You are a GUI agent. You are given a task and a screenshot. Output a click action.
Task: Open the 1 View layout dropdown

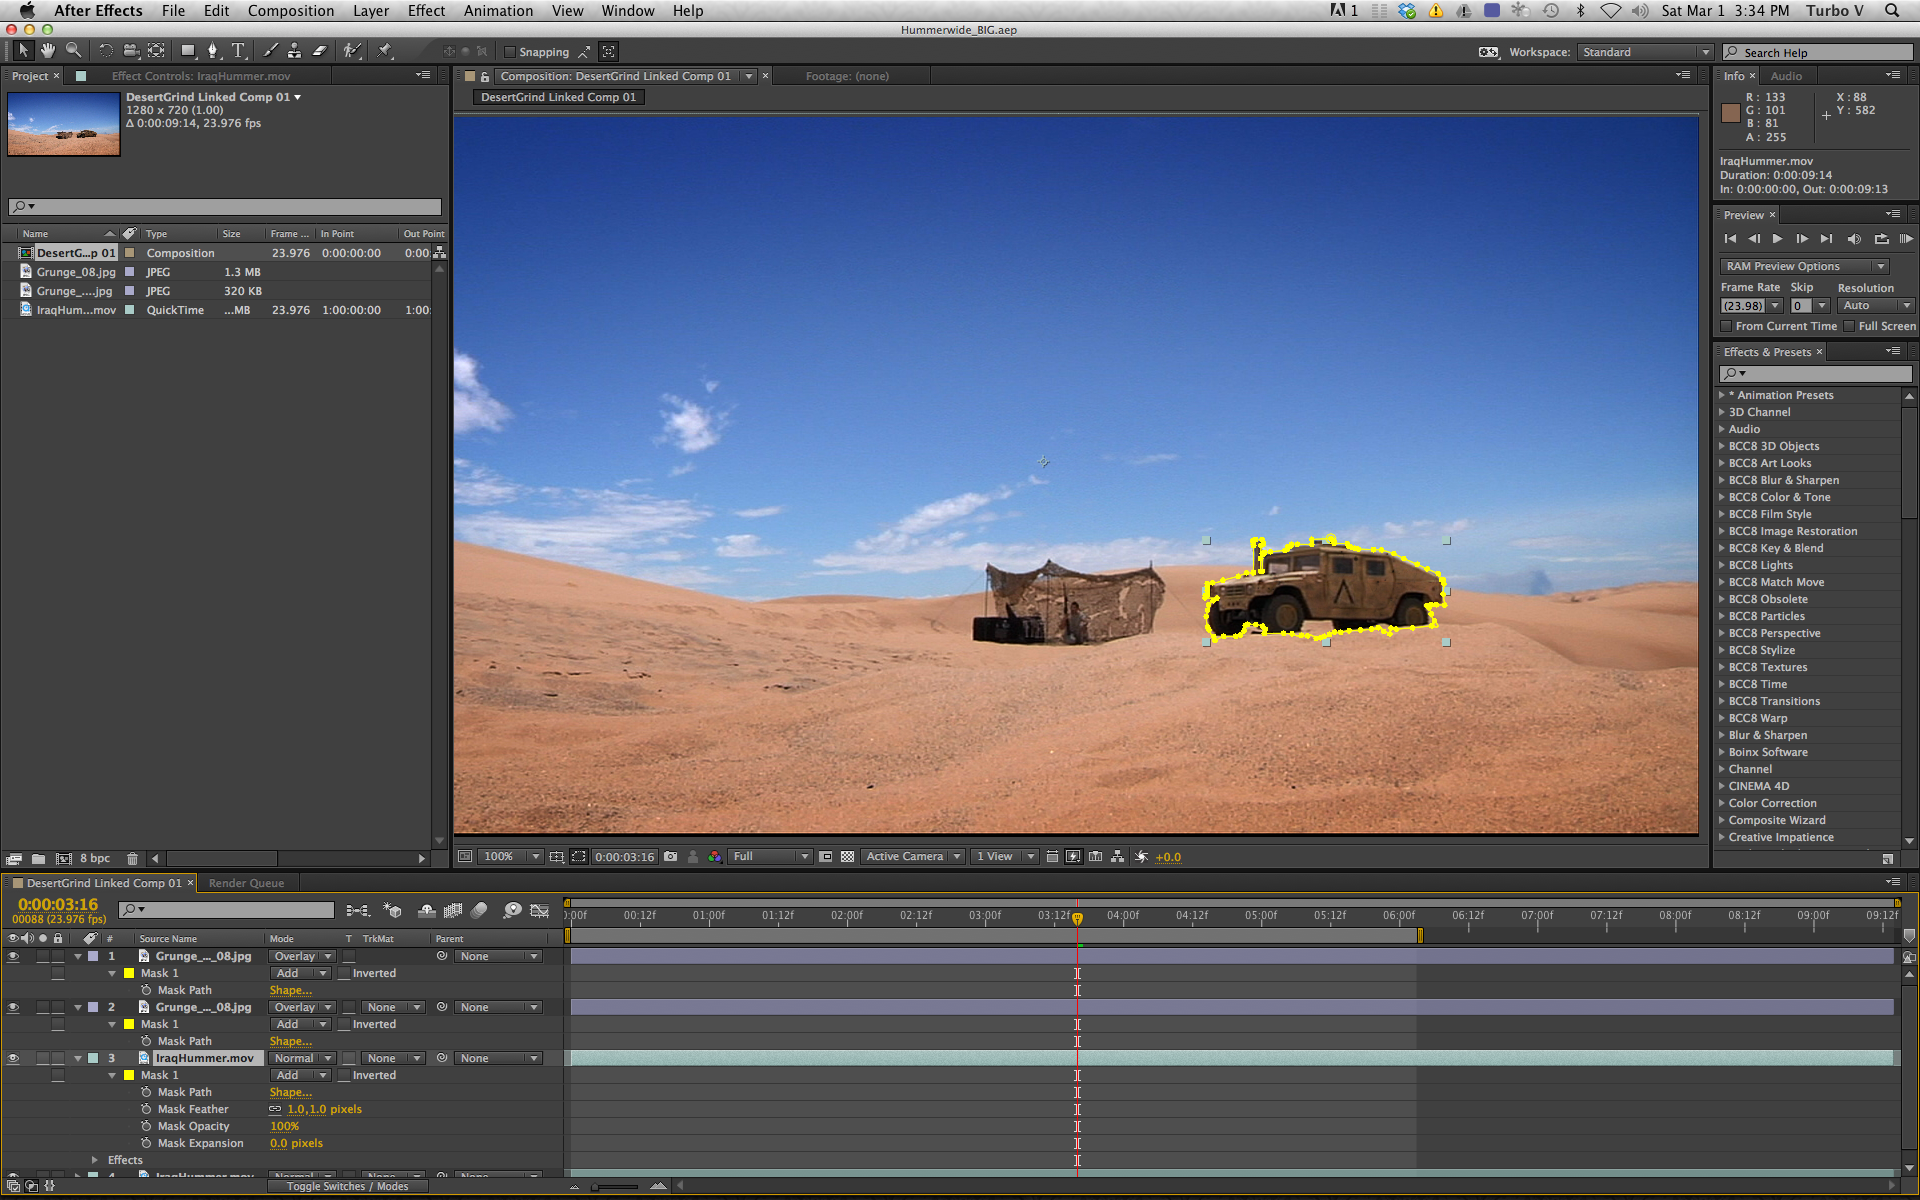click(1004, 857)
